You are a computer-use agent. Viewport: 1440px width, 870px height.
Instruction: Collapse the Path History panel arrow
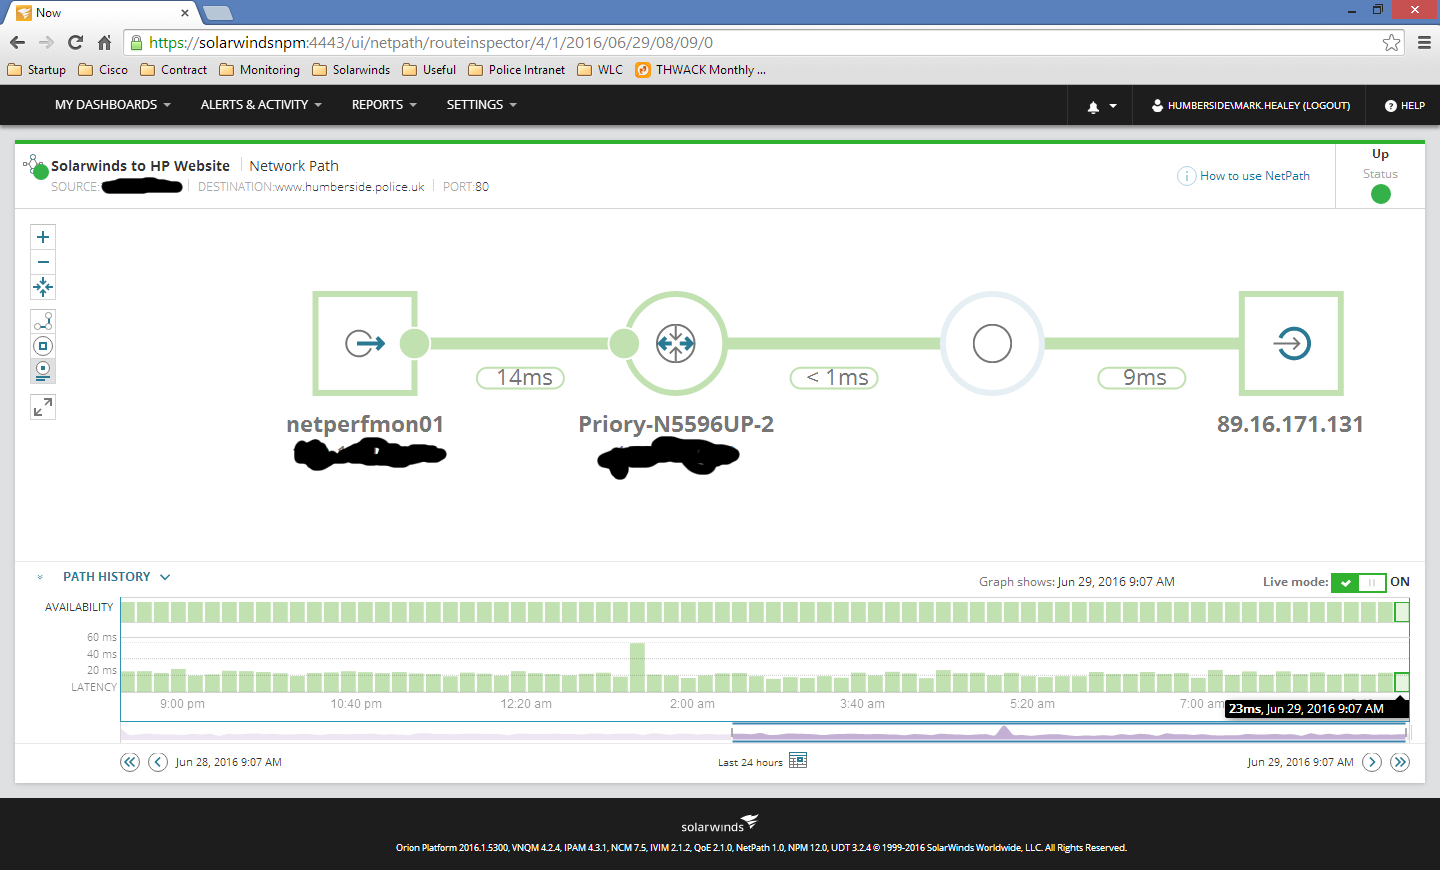pyautogui.click(x=40, y=577)
